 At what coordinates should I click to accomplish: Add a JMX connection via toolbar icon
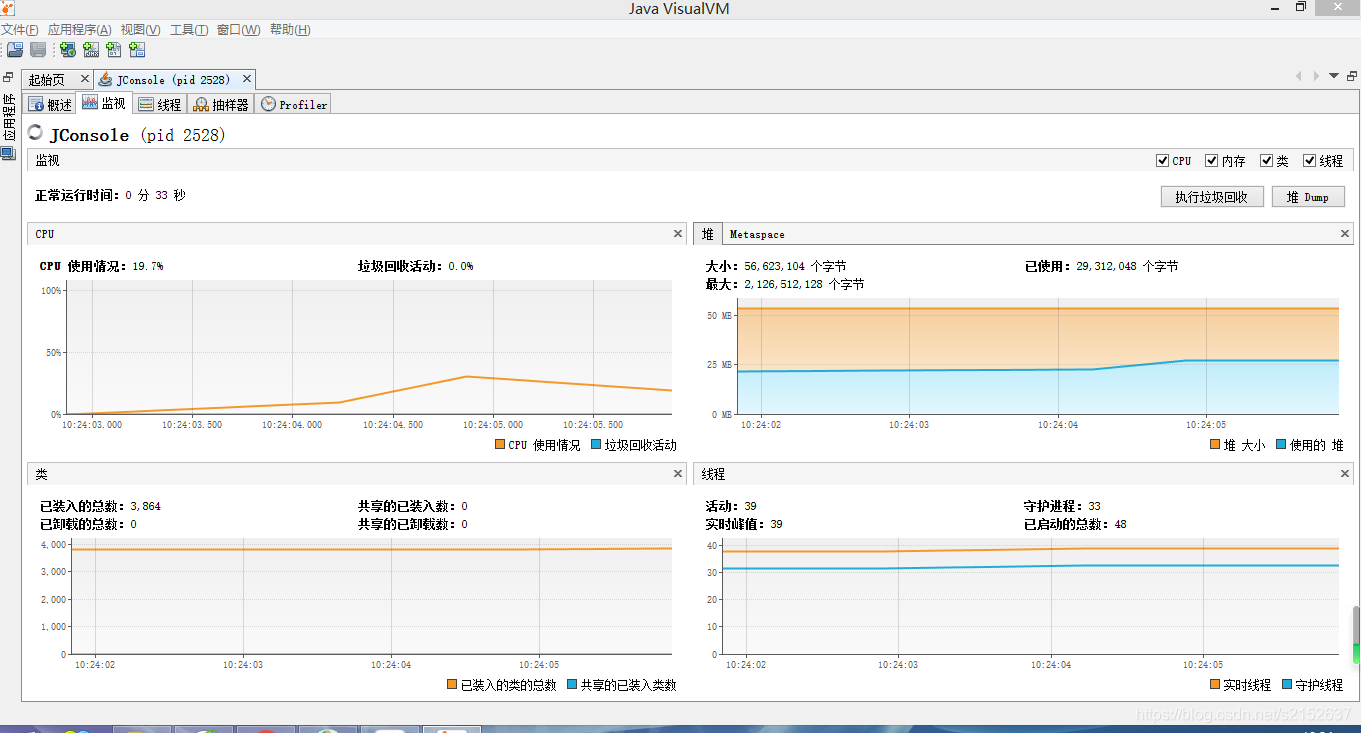click(x=91, y=50)
